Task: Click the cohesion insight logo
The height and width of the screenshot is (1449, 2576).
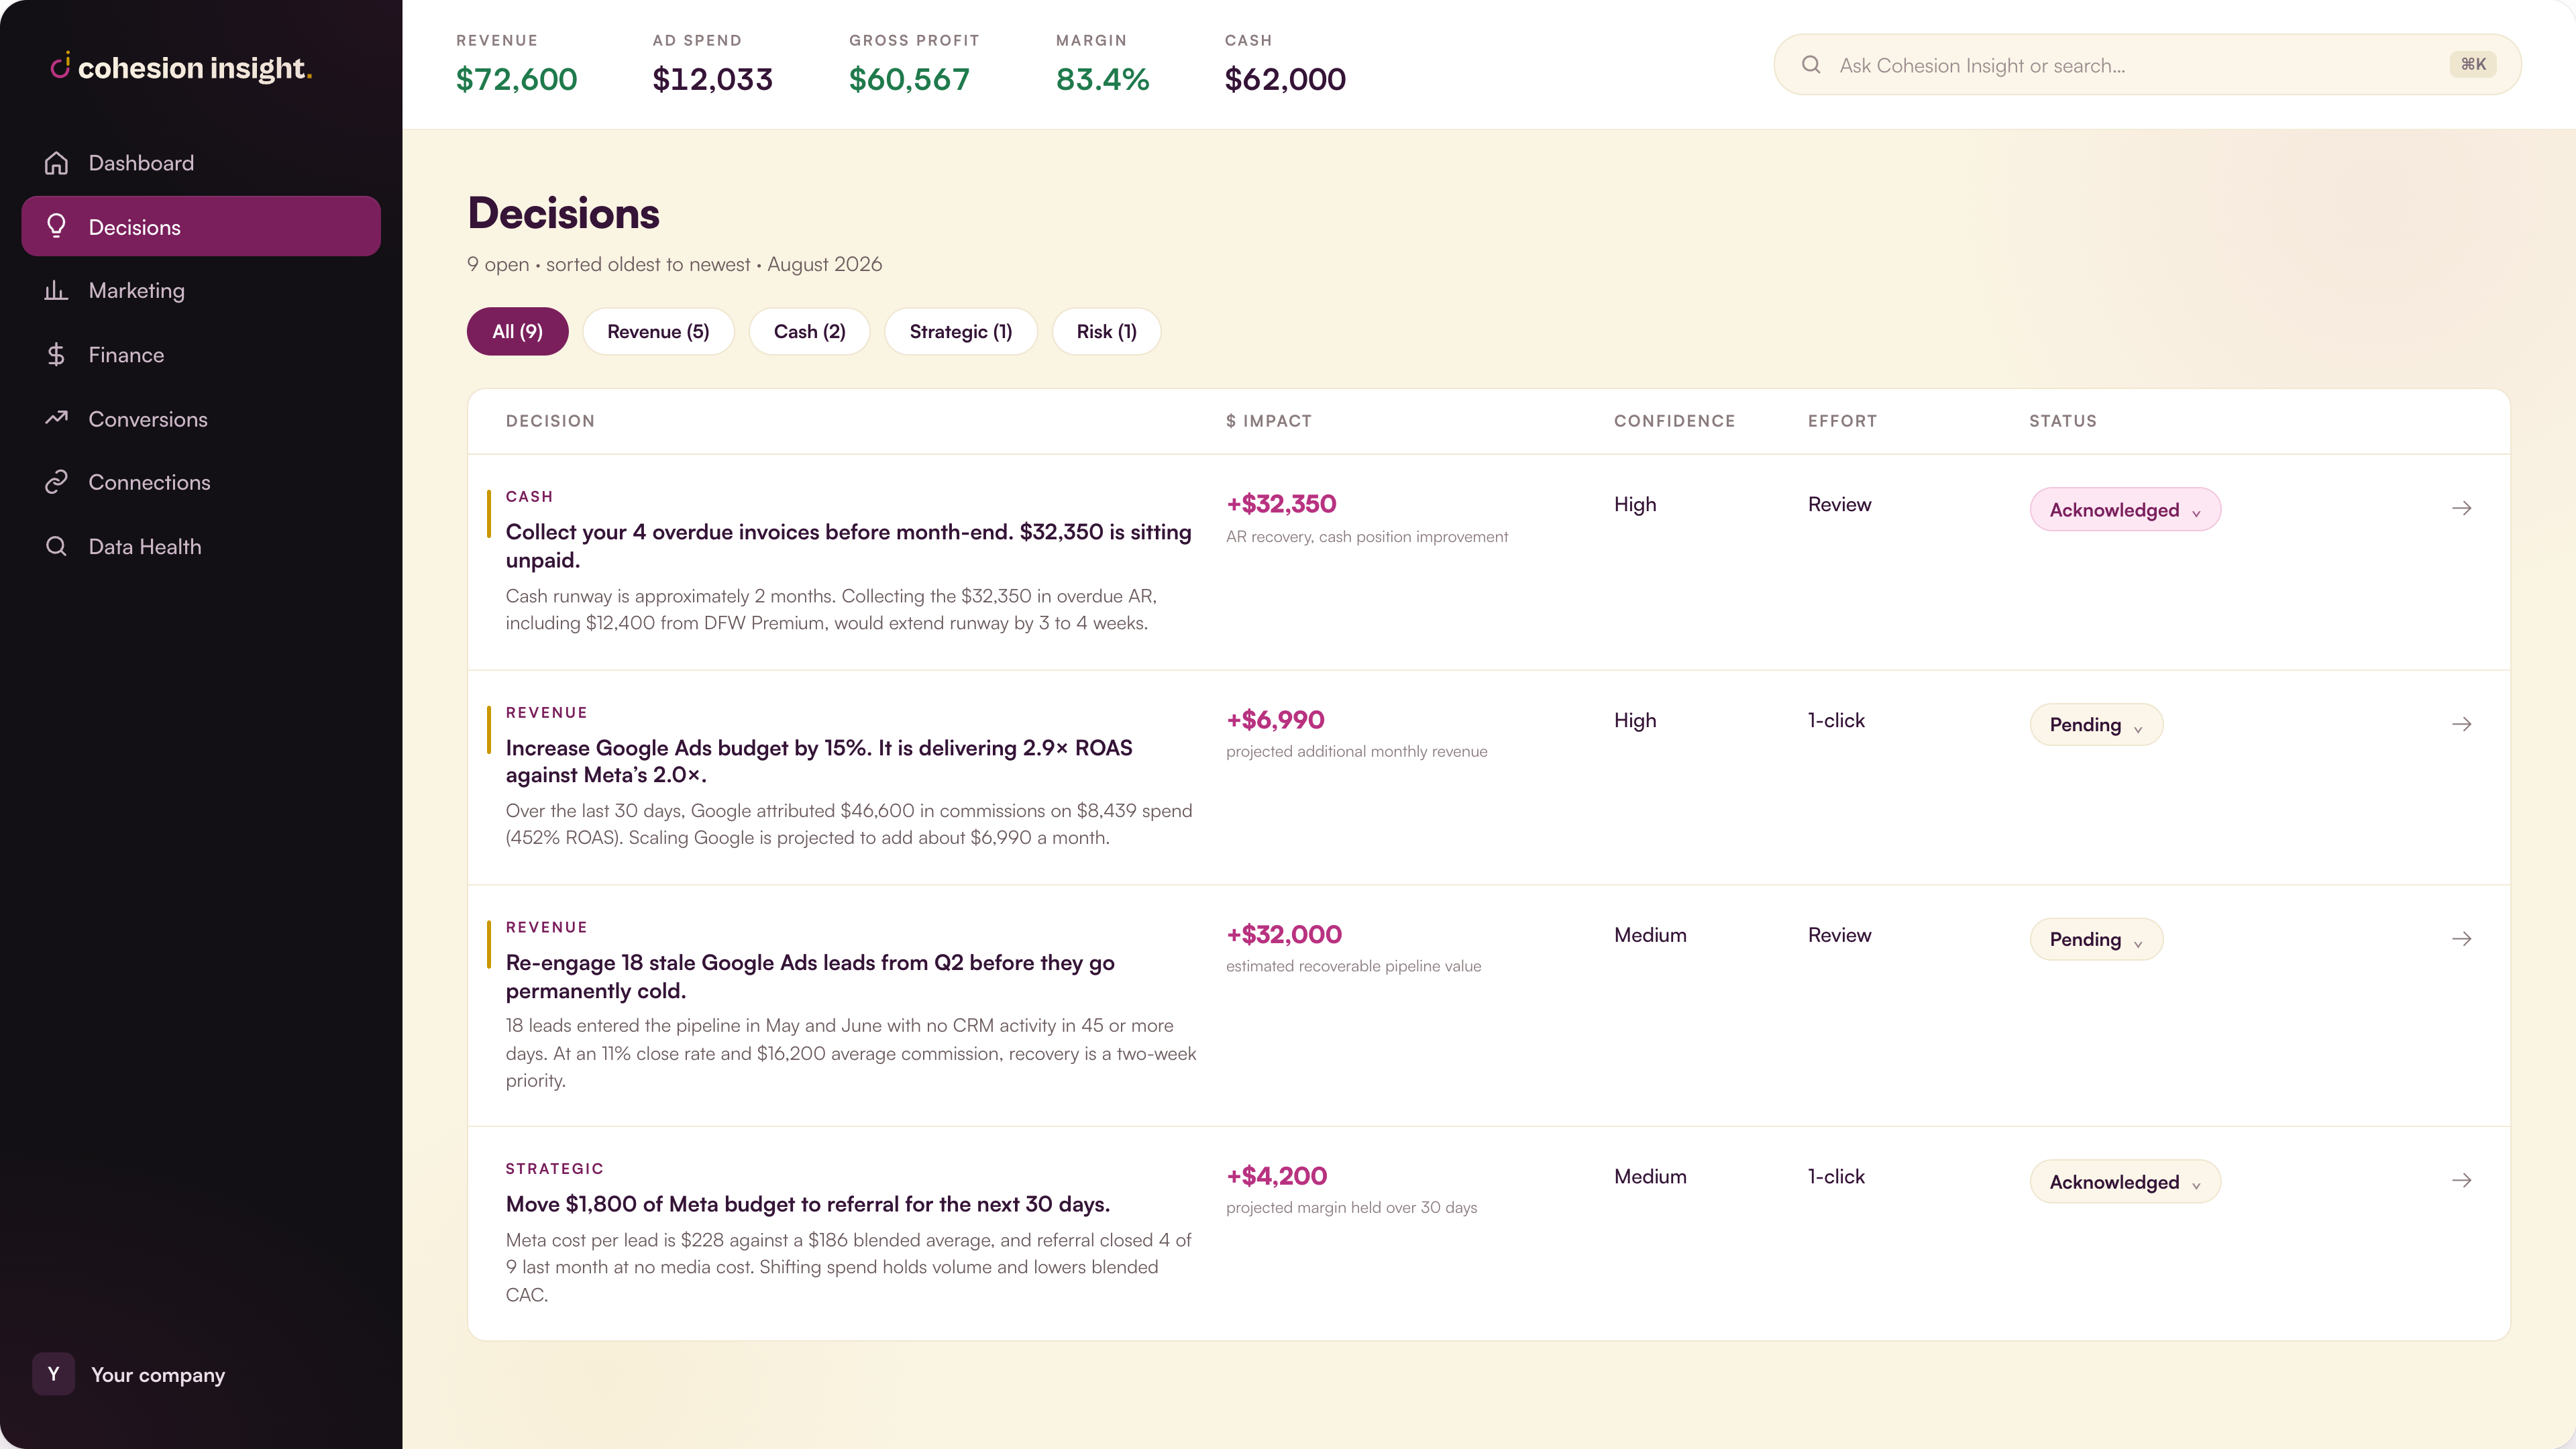Action: (181, 67)
